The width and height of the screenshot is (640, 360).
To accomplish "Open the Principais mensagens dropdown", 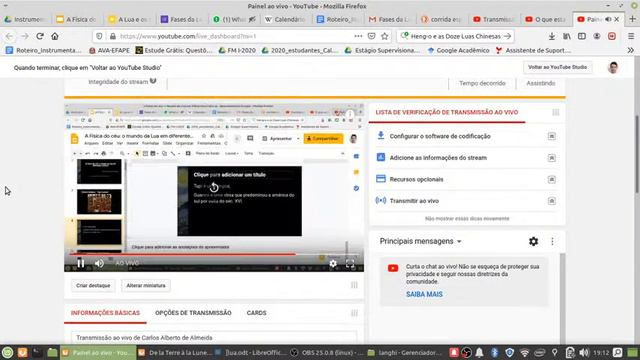I will coord(420,241).
